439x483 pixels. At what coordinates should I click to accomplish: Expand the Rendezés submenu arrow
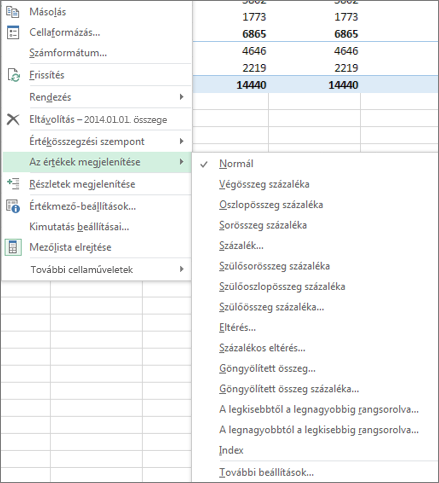(181, 97)
